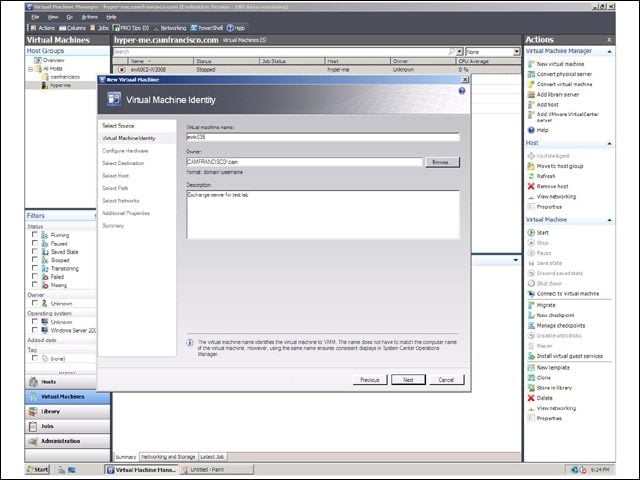Switch to Networking and Storage tab
Screen dimensions: 640x480
click(x=169, y=457)
